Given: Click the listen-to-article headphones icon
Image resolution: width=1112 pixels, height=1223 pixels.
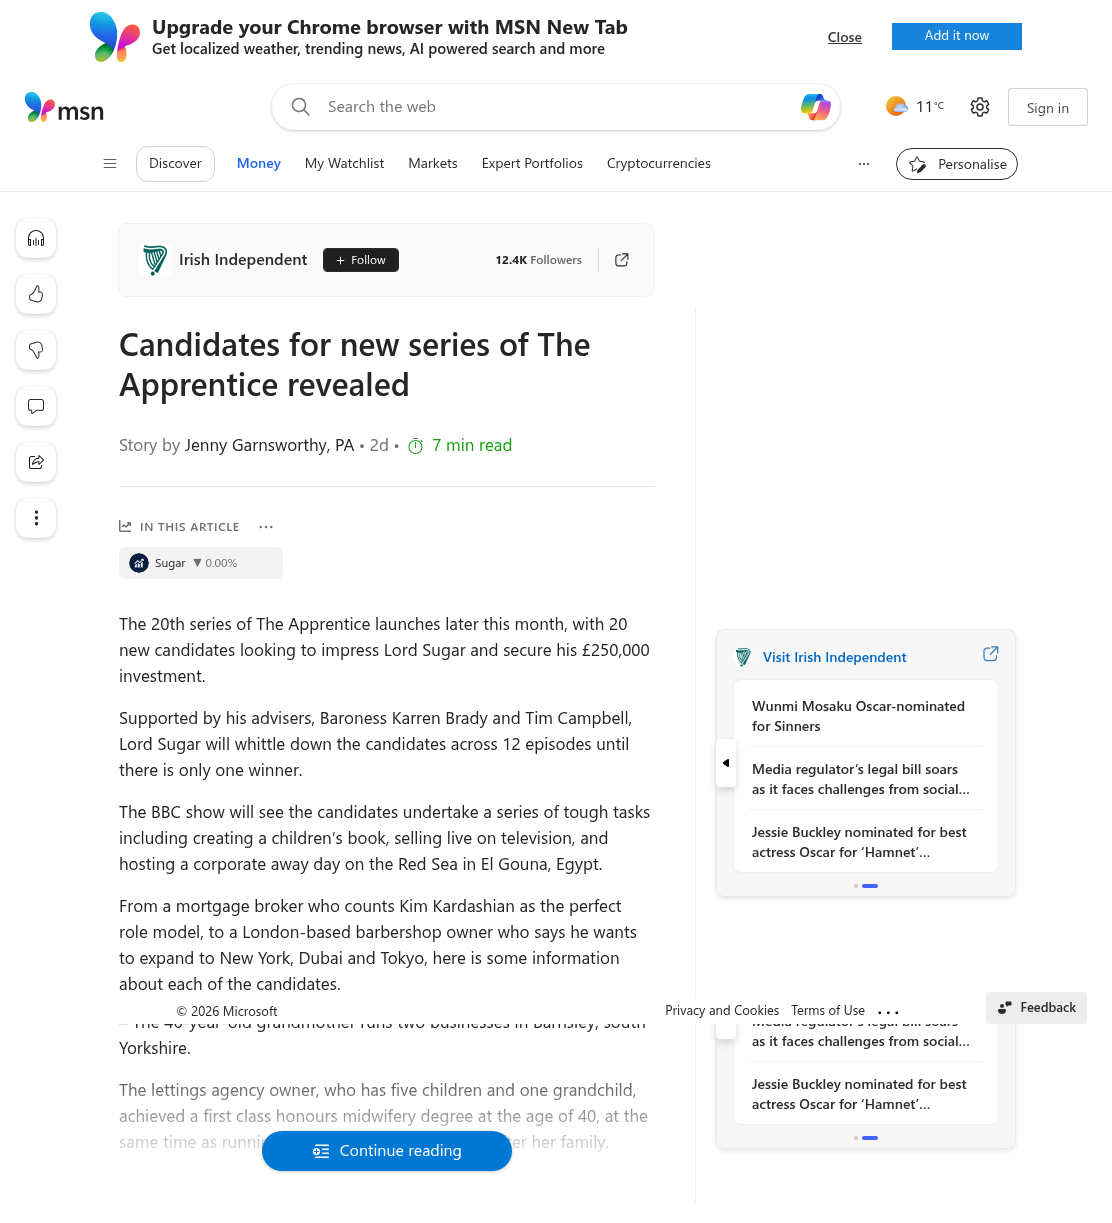Looking at the screenshot, I should tap(36, 238).
